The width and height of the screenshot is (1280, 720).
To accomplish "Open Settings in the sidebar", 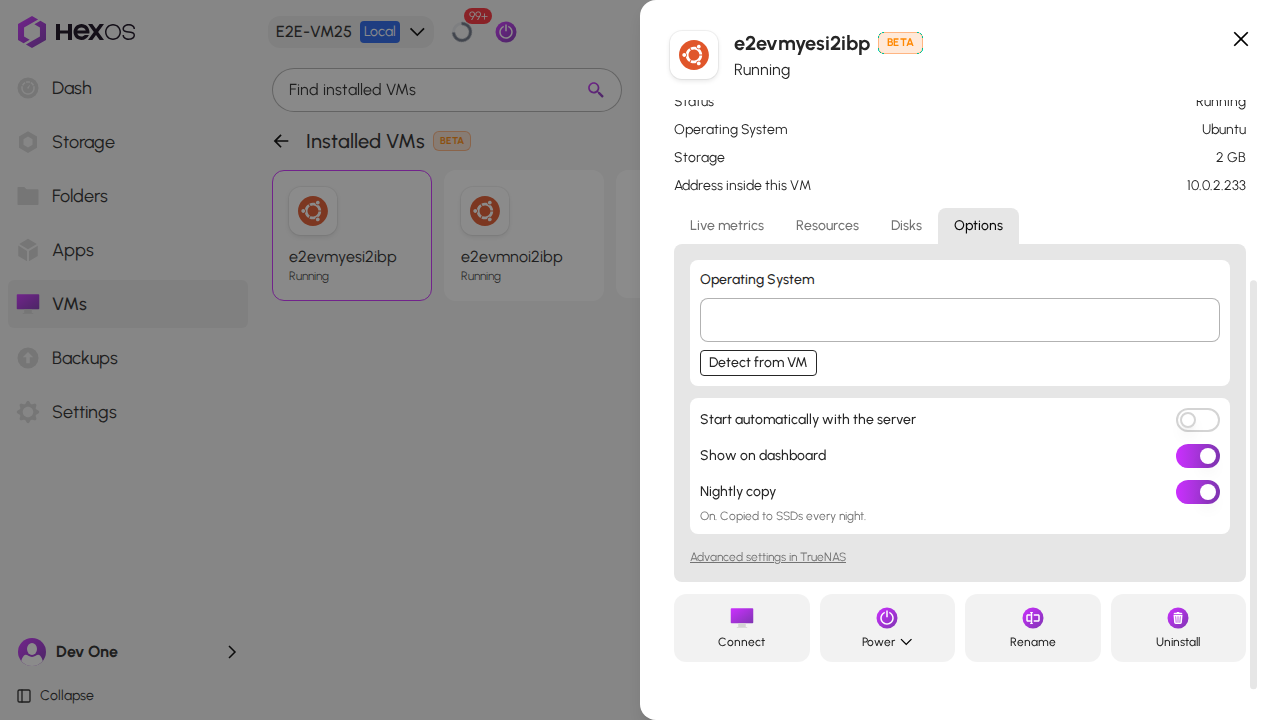I will (128, 412).
